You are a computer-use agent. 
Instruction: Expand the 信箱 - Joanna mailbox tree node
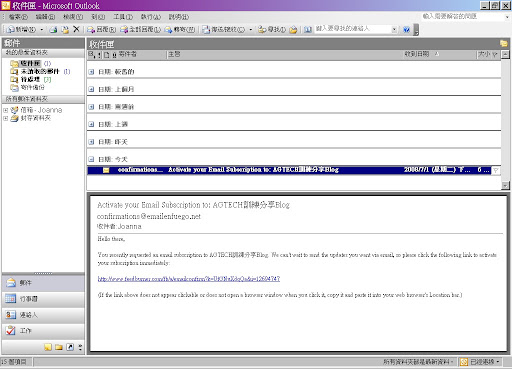pyautogui.click(x=5, y=110)
